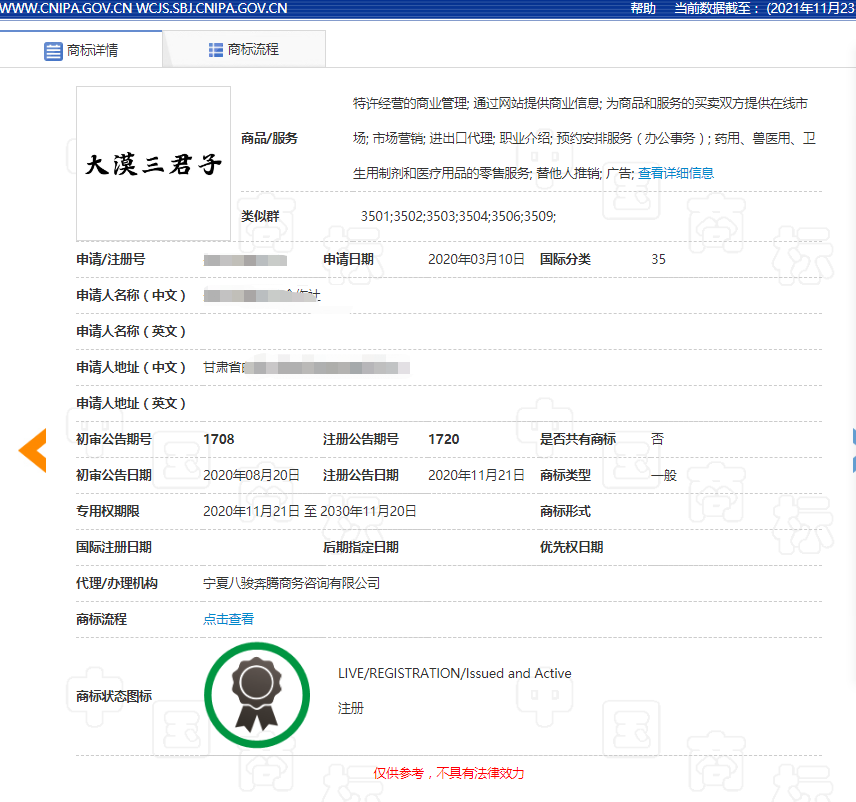Click the preliminary announcement issue number 1708
Viewport: 856px width, 802px height.
pos(218,439)
